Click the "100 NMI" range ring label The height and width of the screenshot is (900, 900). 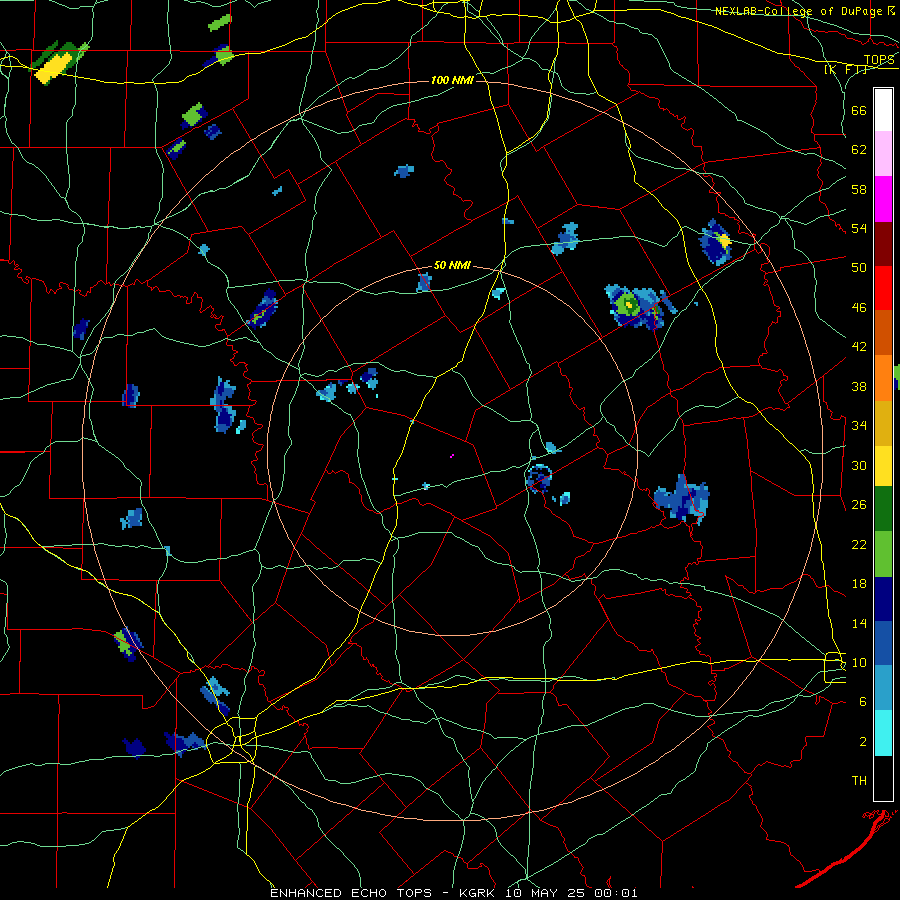[452, 80]
